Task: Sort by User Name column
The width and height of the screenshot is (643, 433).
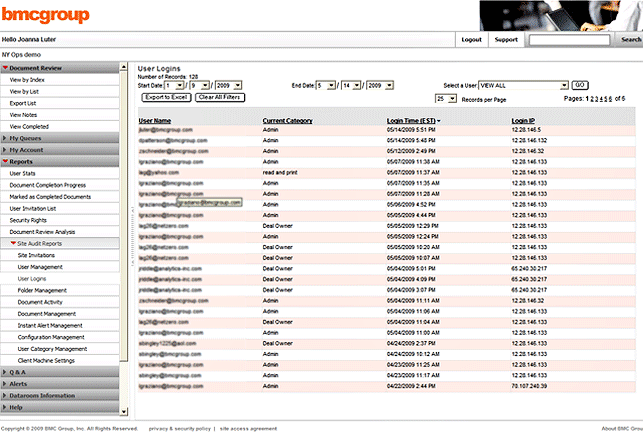Action: [155, 121]
